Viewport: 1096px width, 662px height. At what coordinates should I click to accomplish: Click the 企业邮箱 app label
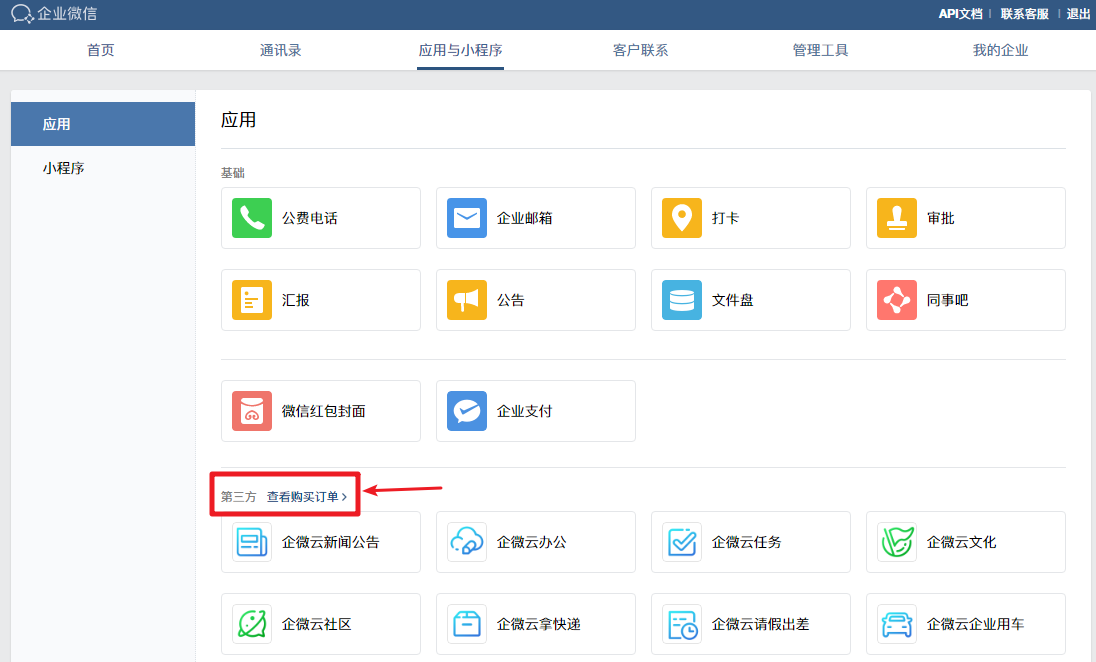tap(524, 218)
